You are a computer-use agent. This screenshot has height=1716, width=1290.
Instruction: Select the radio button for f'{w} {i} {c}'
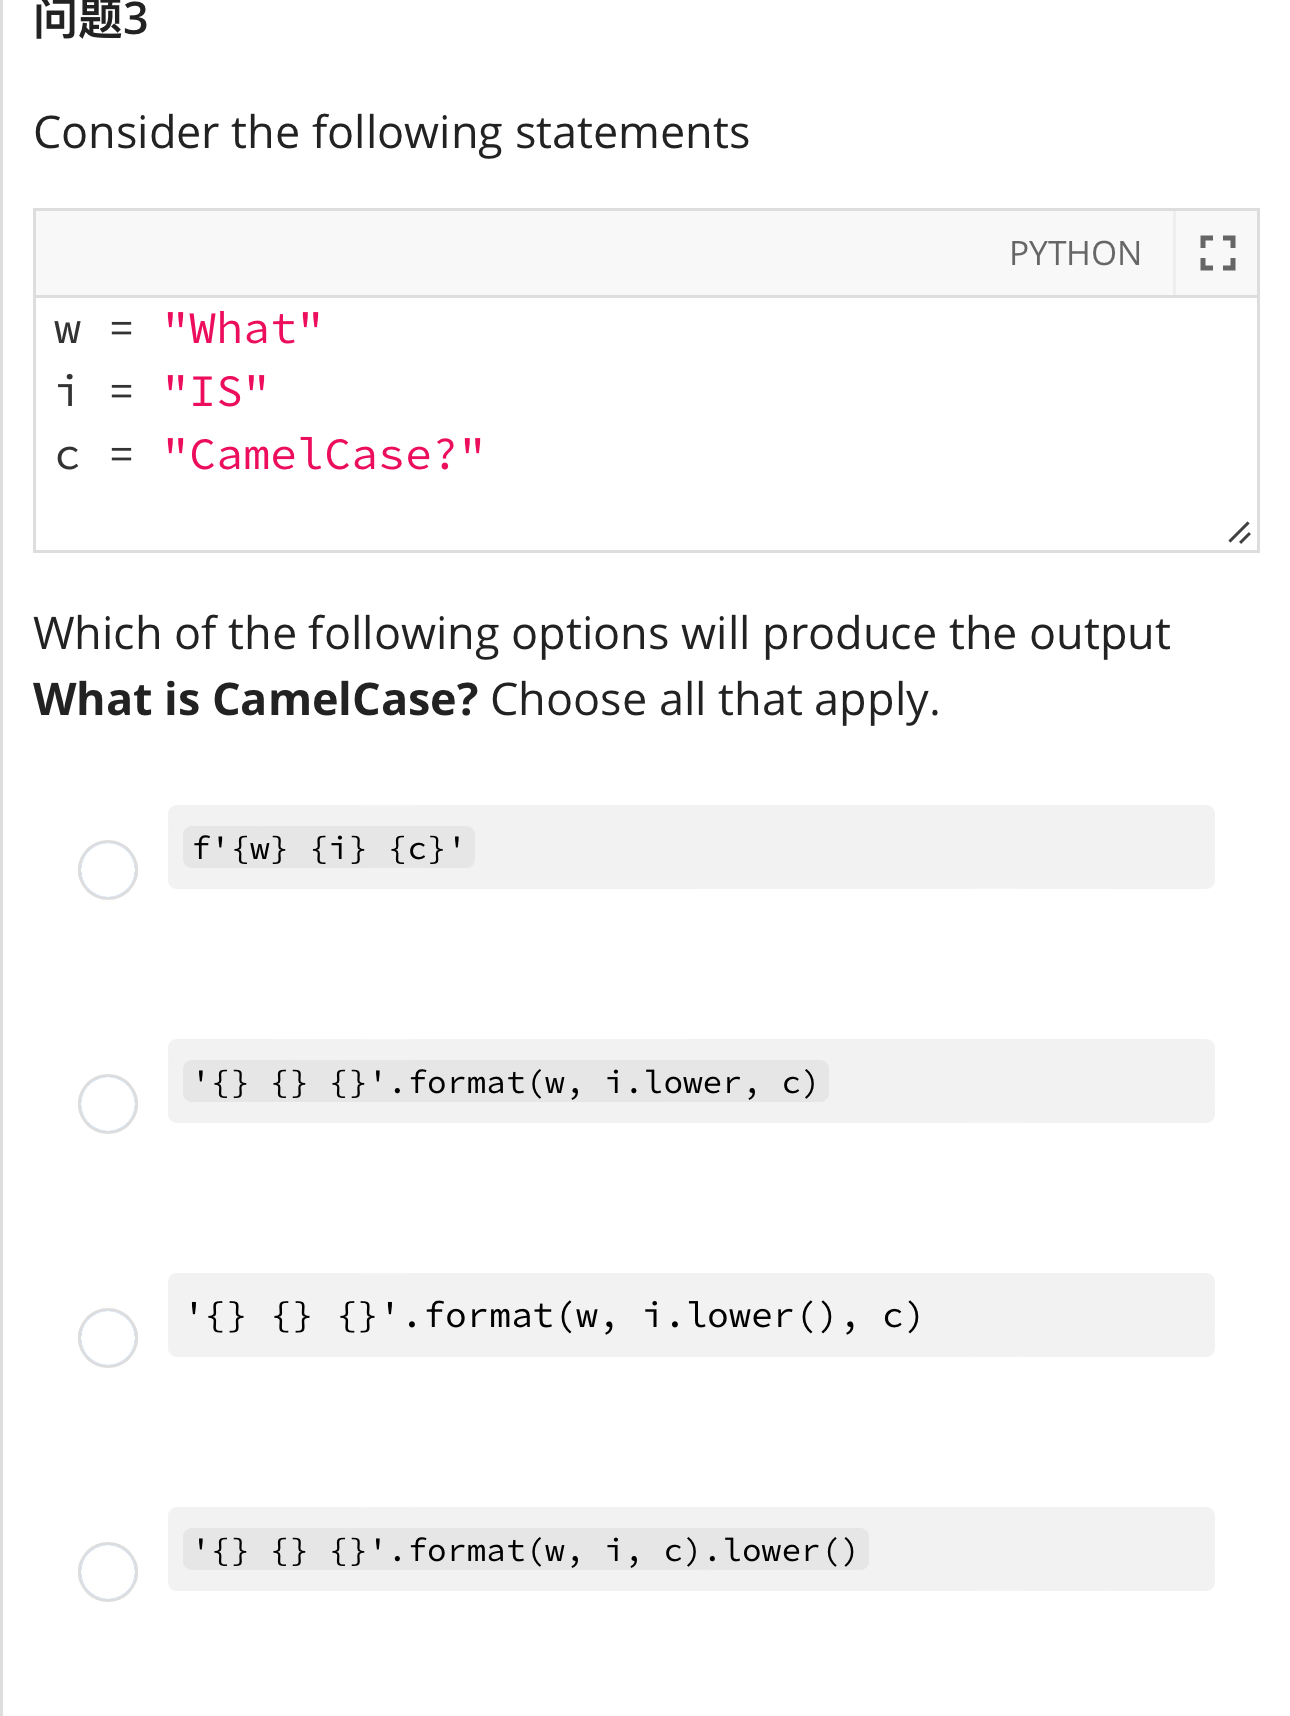[108, 869]
